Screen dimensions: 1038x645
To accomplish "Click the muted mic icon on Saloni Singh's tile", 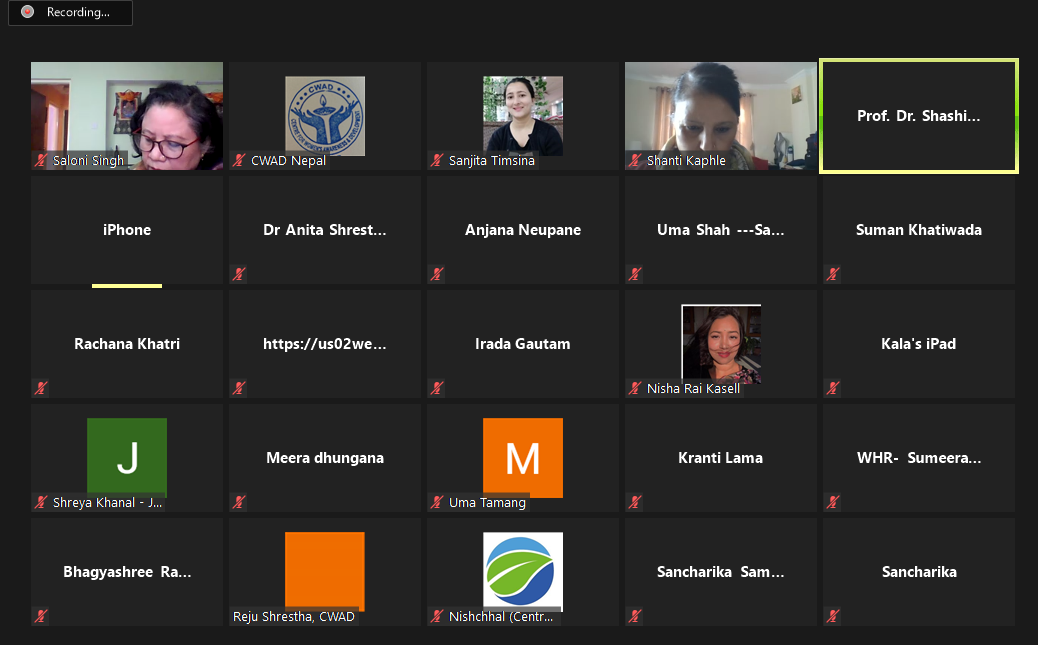I will click(41, 160).
